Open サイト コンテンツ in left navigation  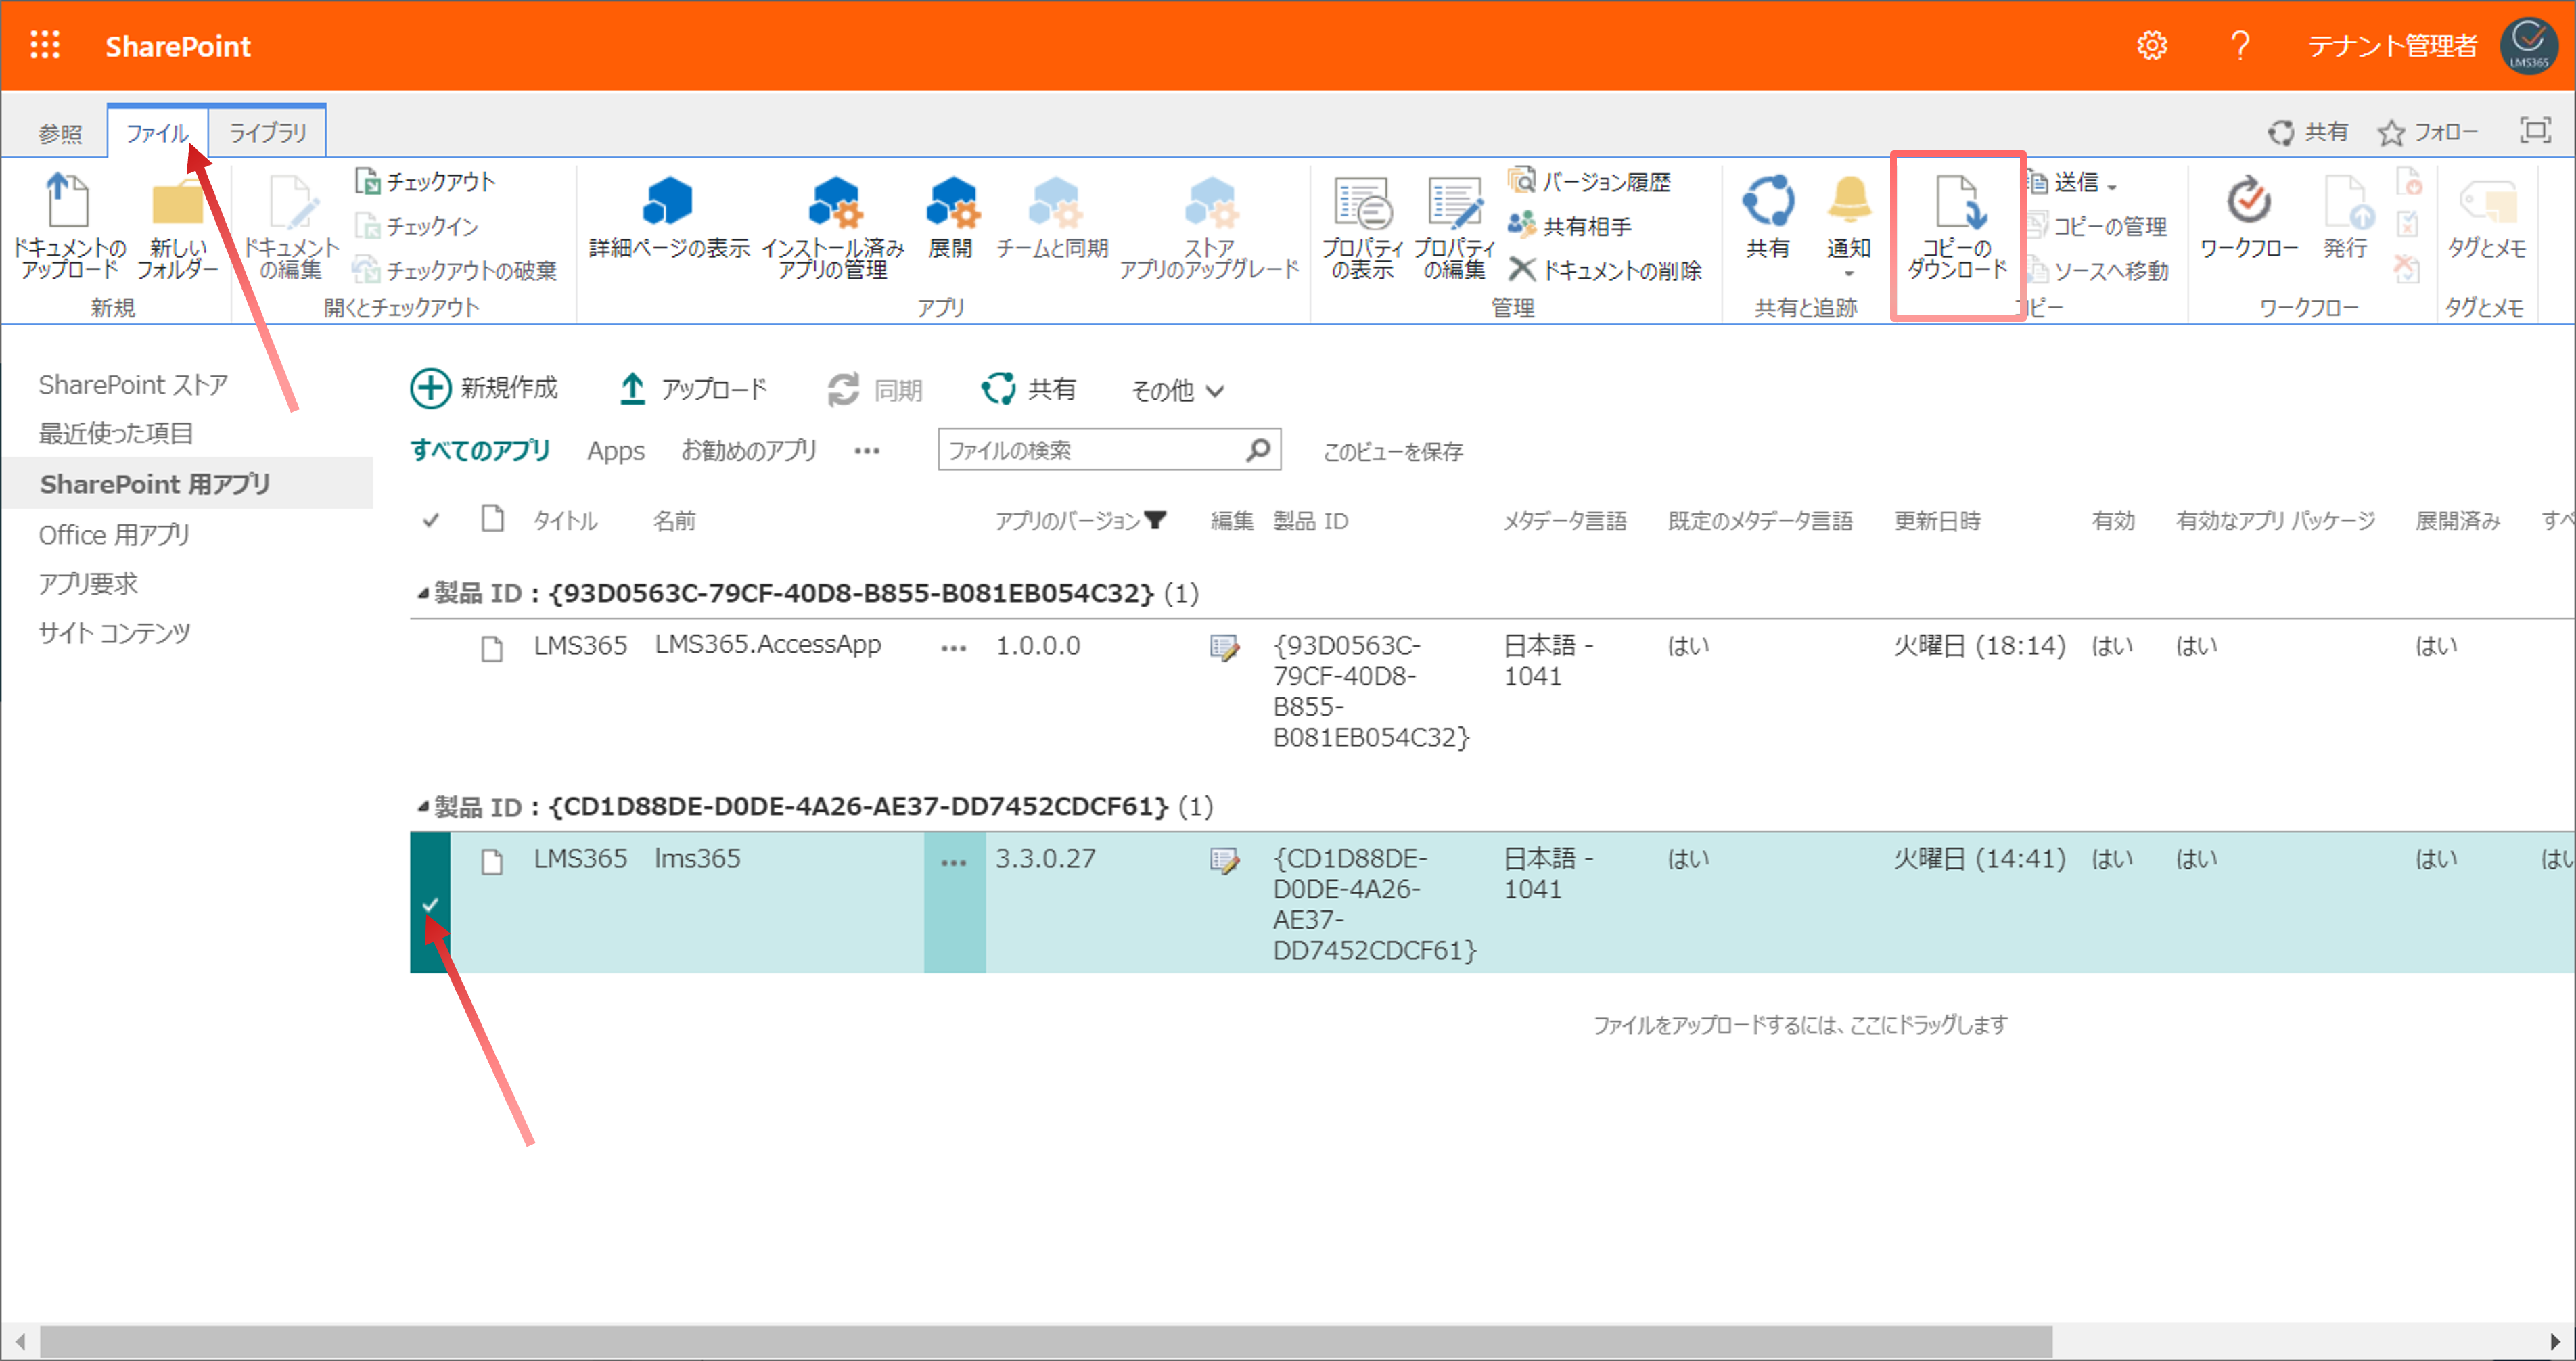[x=114, y=633]
